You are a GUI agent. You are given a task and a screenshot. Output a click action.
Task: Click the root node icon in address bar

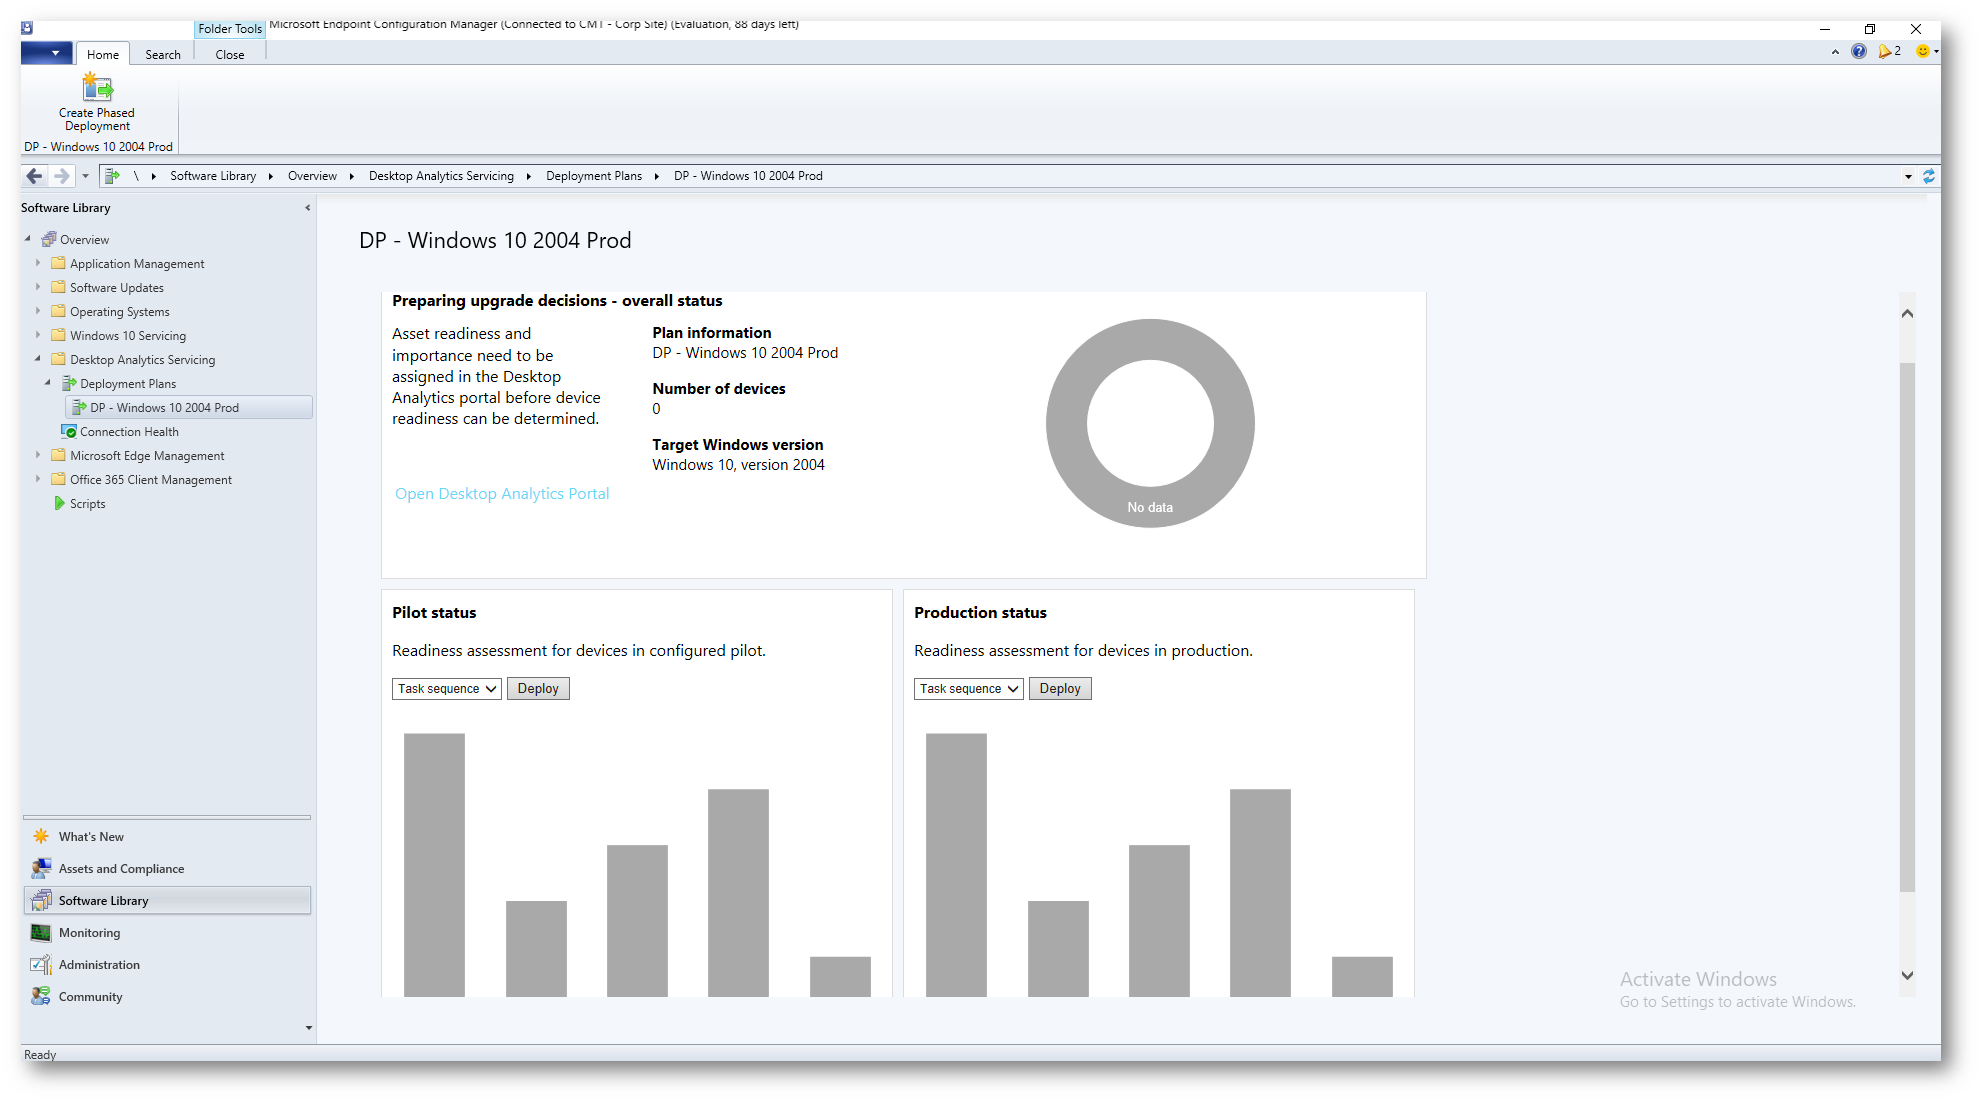pos(112,176)
